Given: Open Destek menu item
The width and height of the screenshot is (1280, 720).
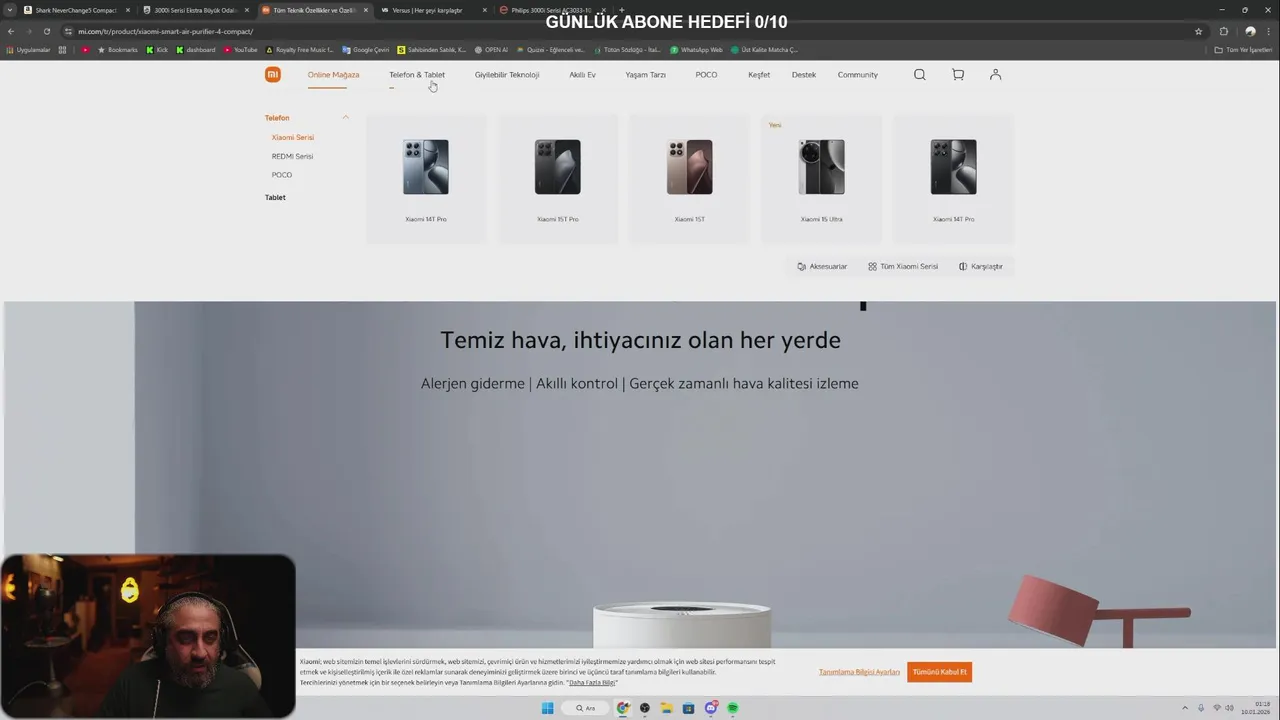Looking at the screenshot, I should point(804,75).
